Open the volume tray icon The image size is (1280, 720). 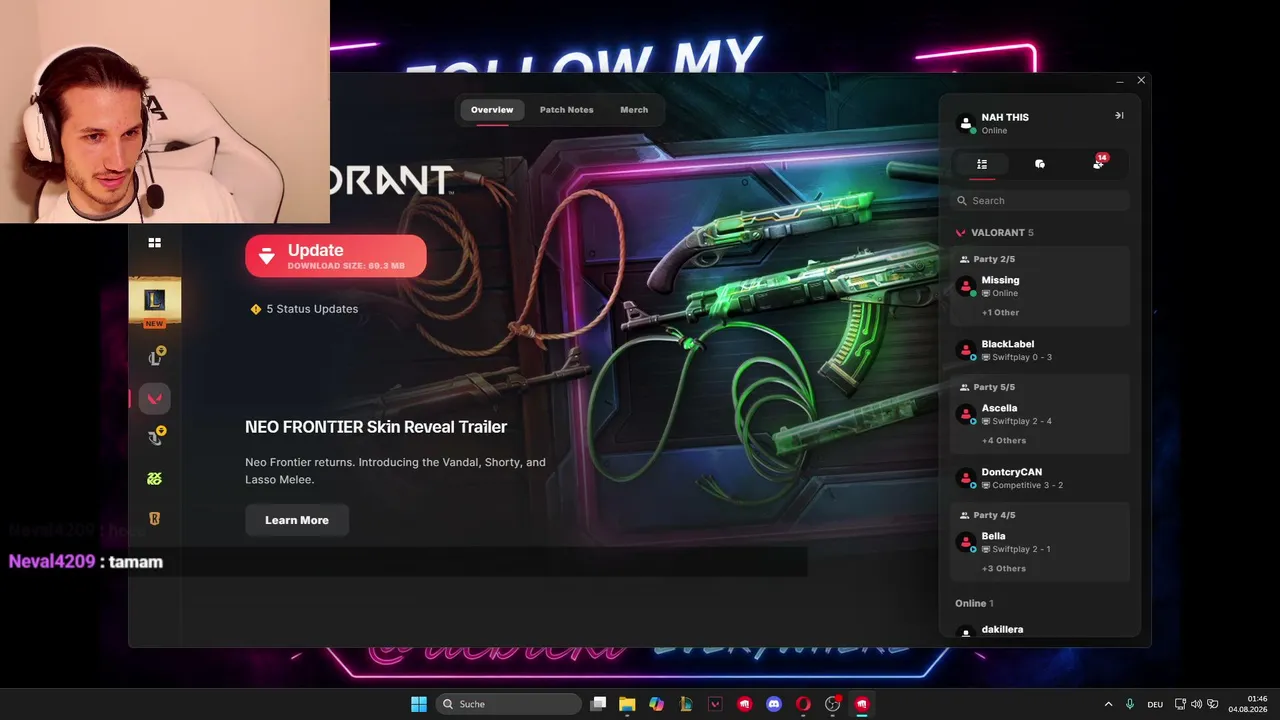pos(1197,704)
